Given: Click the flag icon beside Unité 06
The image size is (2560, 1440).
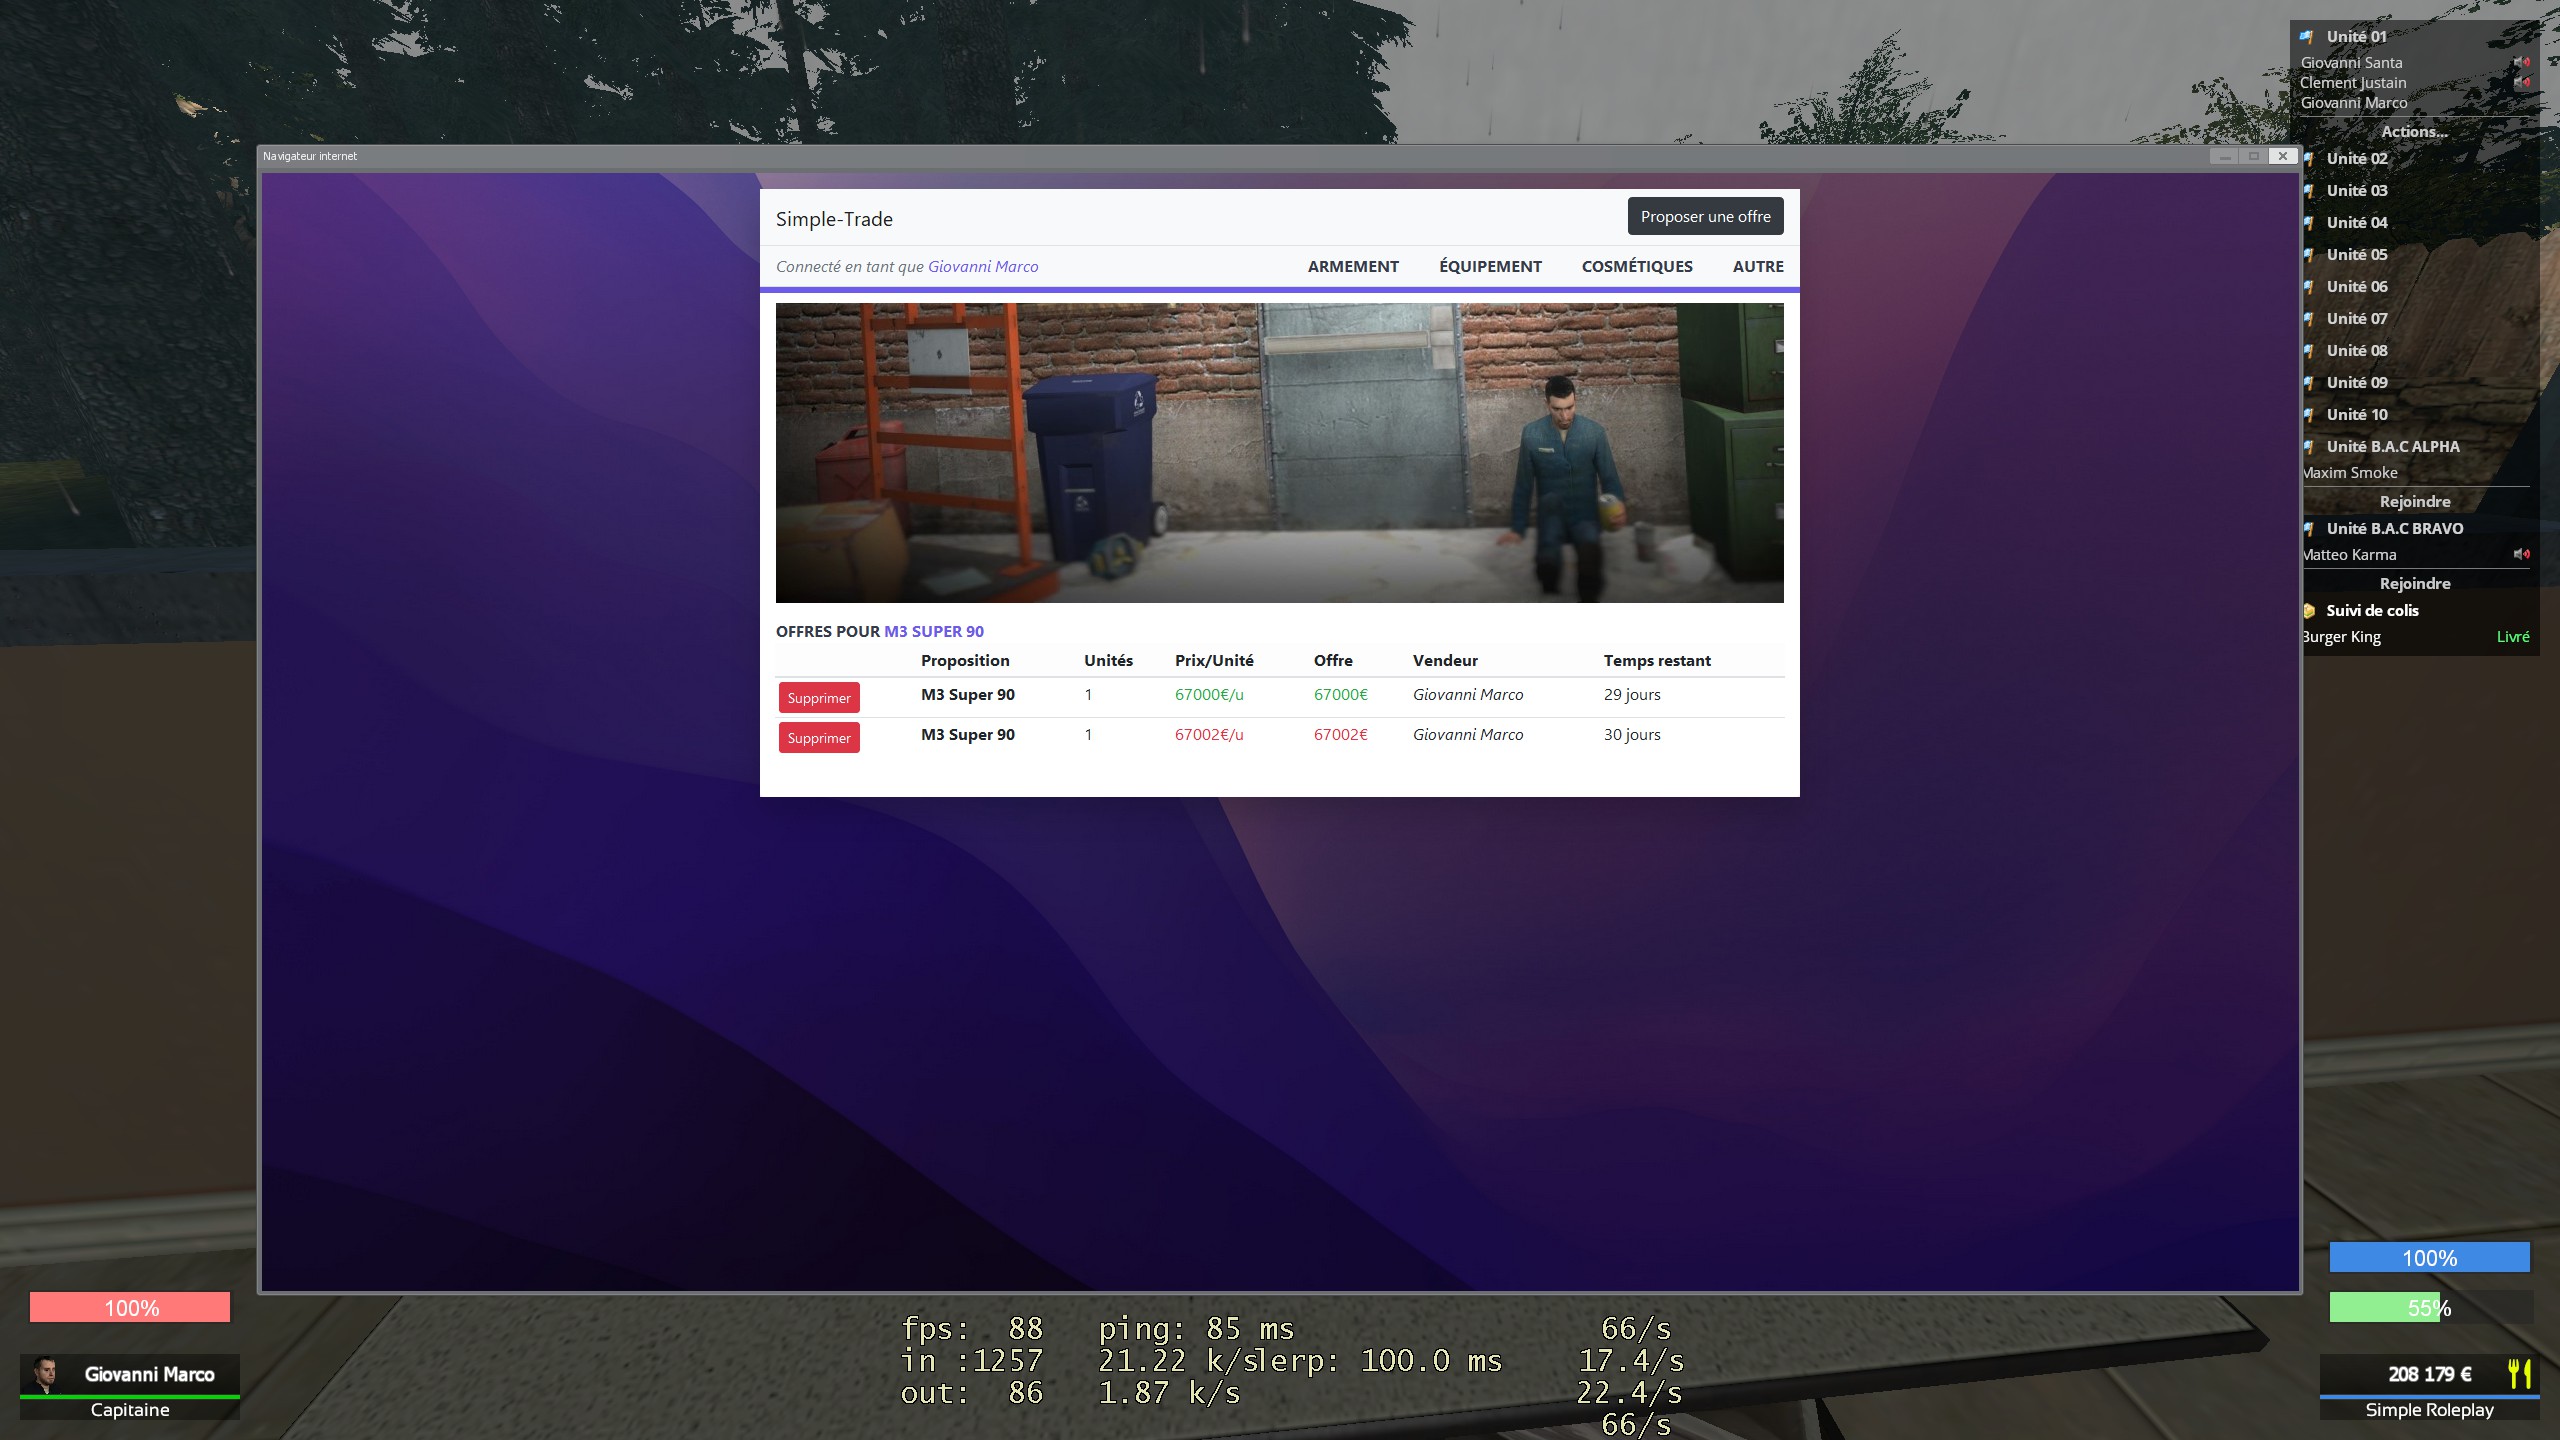Looking at the screenshot, I should point(2309,287).
